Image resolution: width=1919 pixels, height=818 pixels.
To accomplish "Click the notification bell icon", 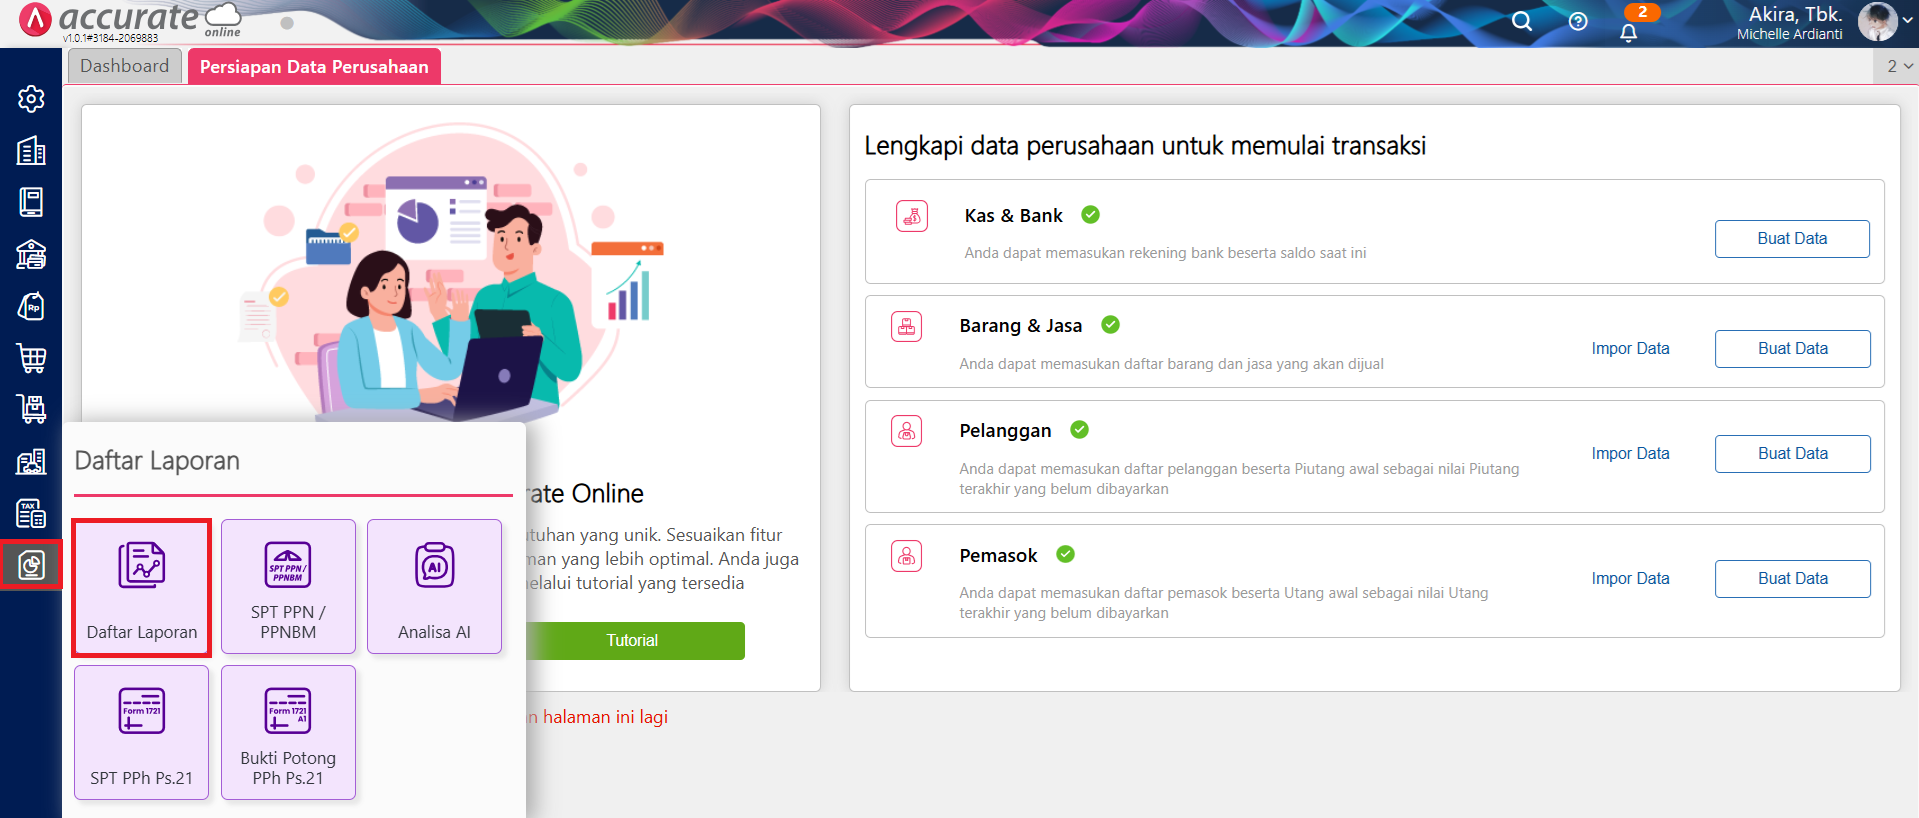I will (x=1628, y=32).
